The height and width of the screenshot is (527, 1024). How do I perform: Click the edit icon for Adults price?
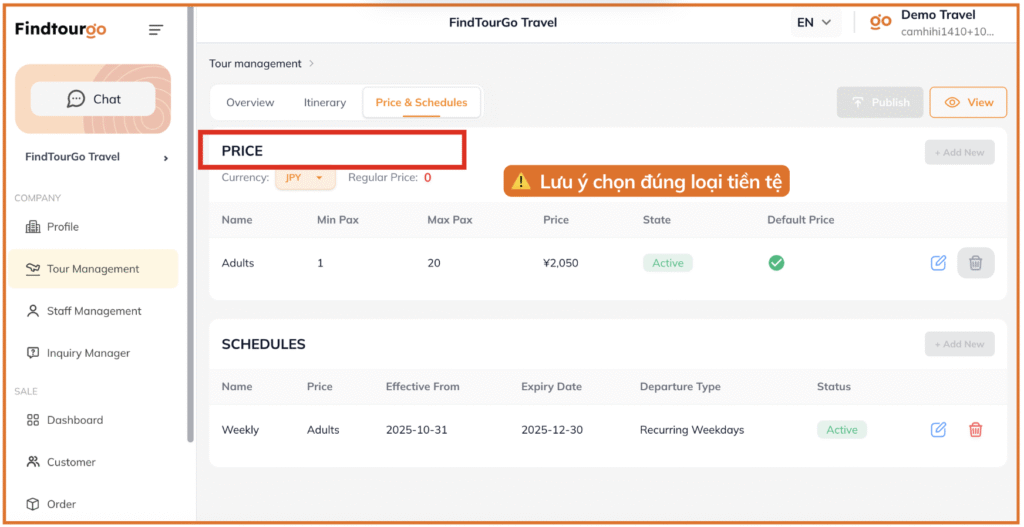(x=938, y=263)
